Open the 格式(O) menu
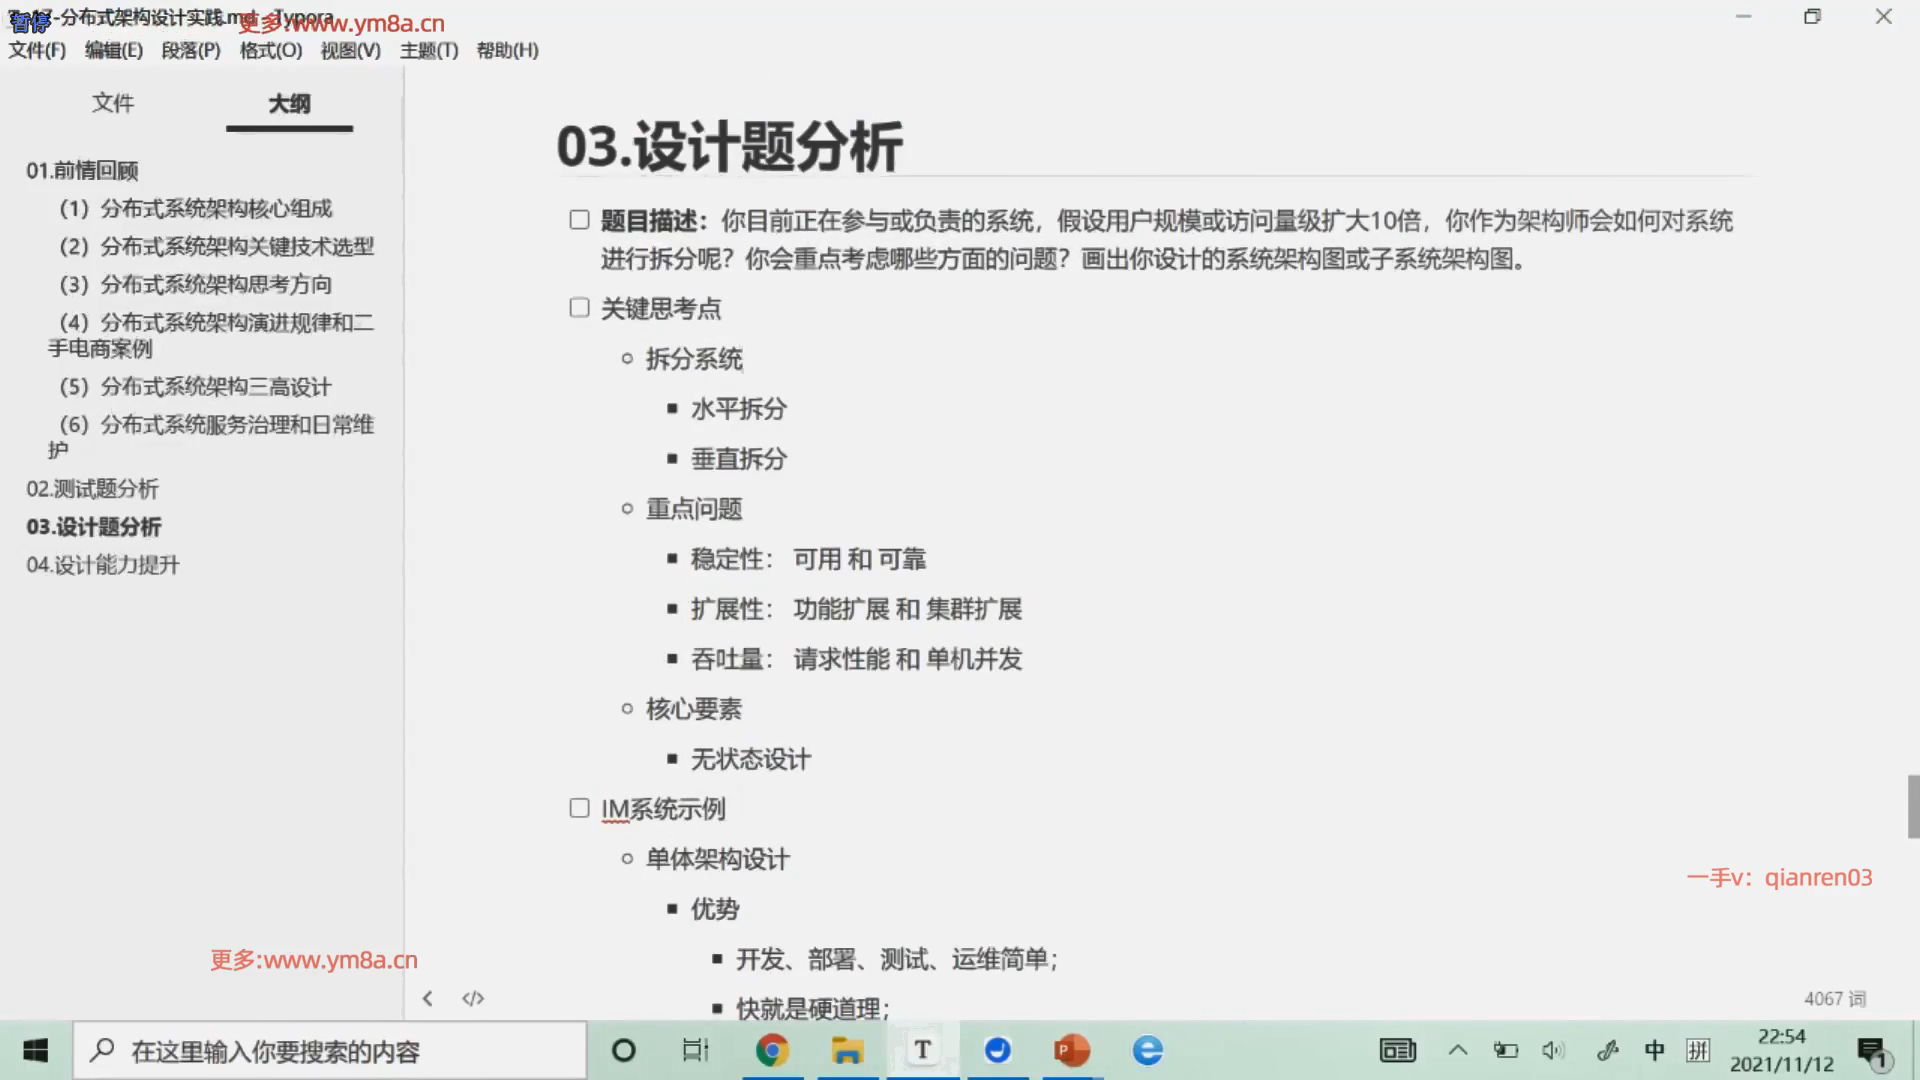Viewport: 1920px width, 1080px height. pyautogui.click(x=270, y=50)
